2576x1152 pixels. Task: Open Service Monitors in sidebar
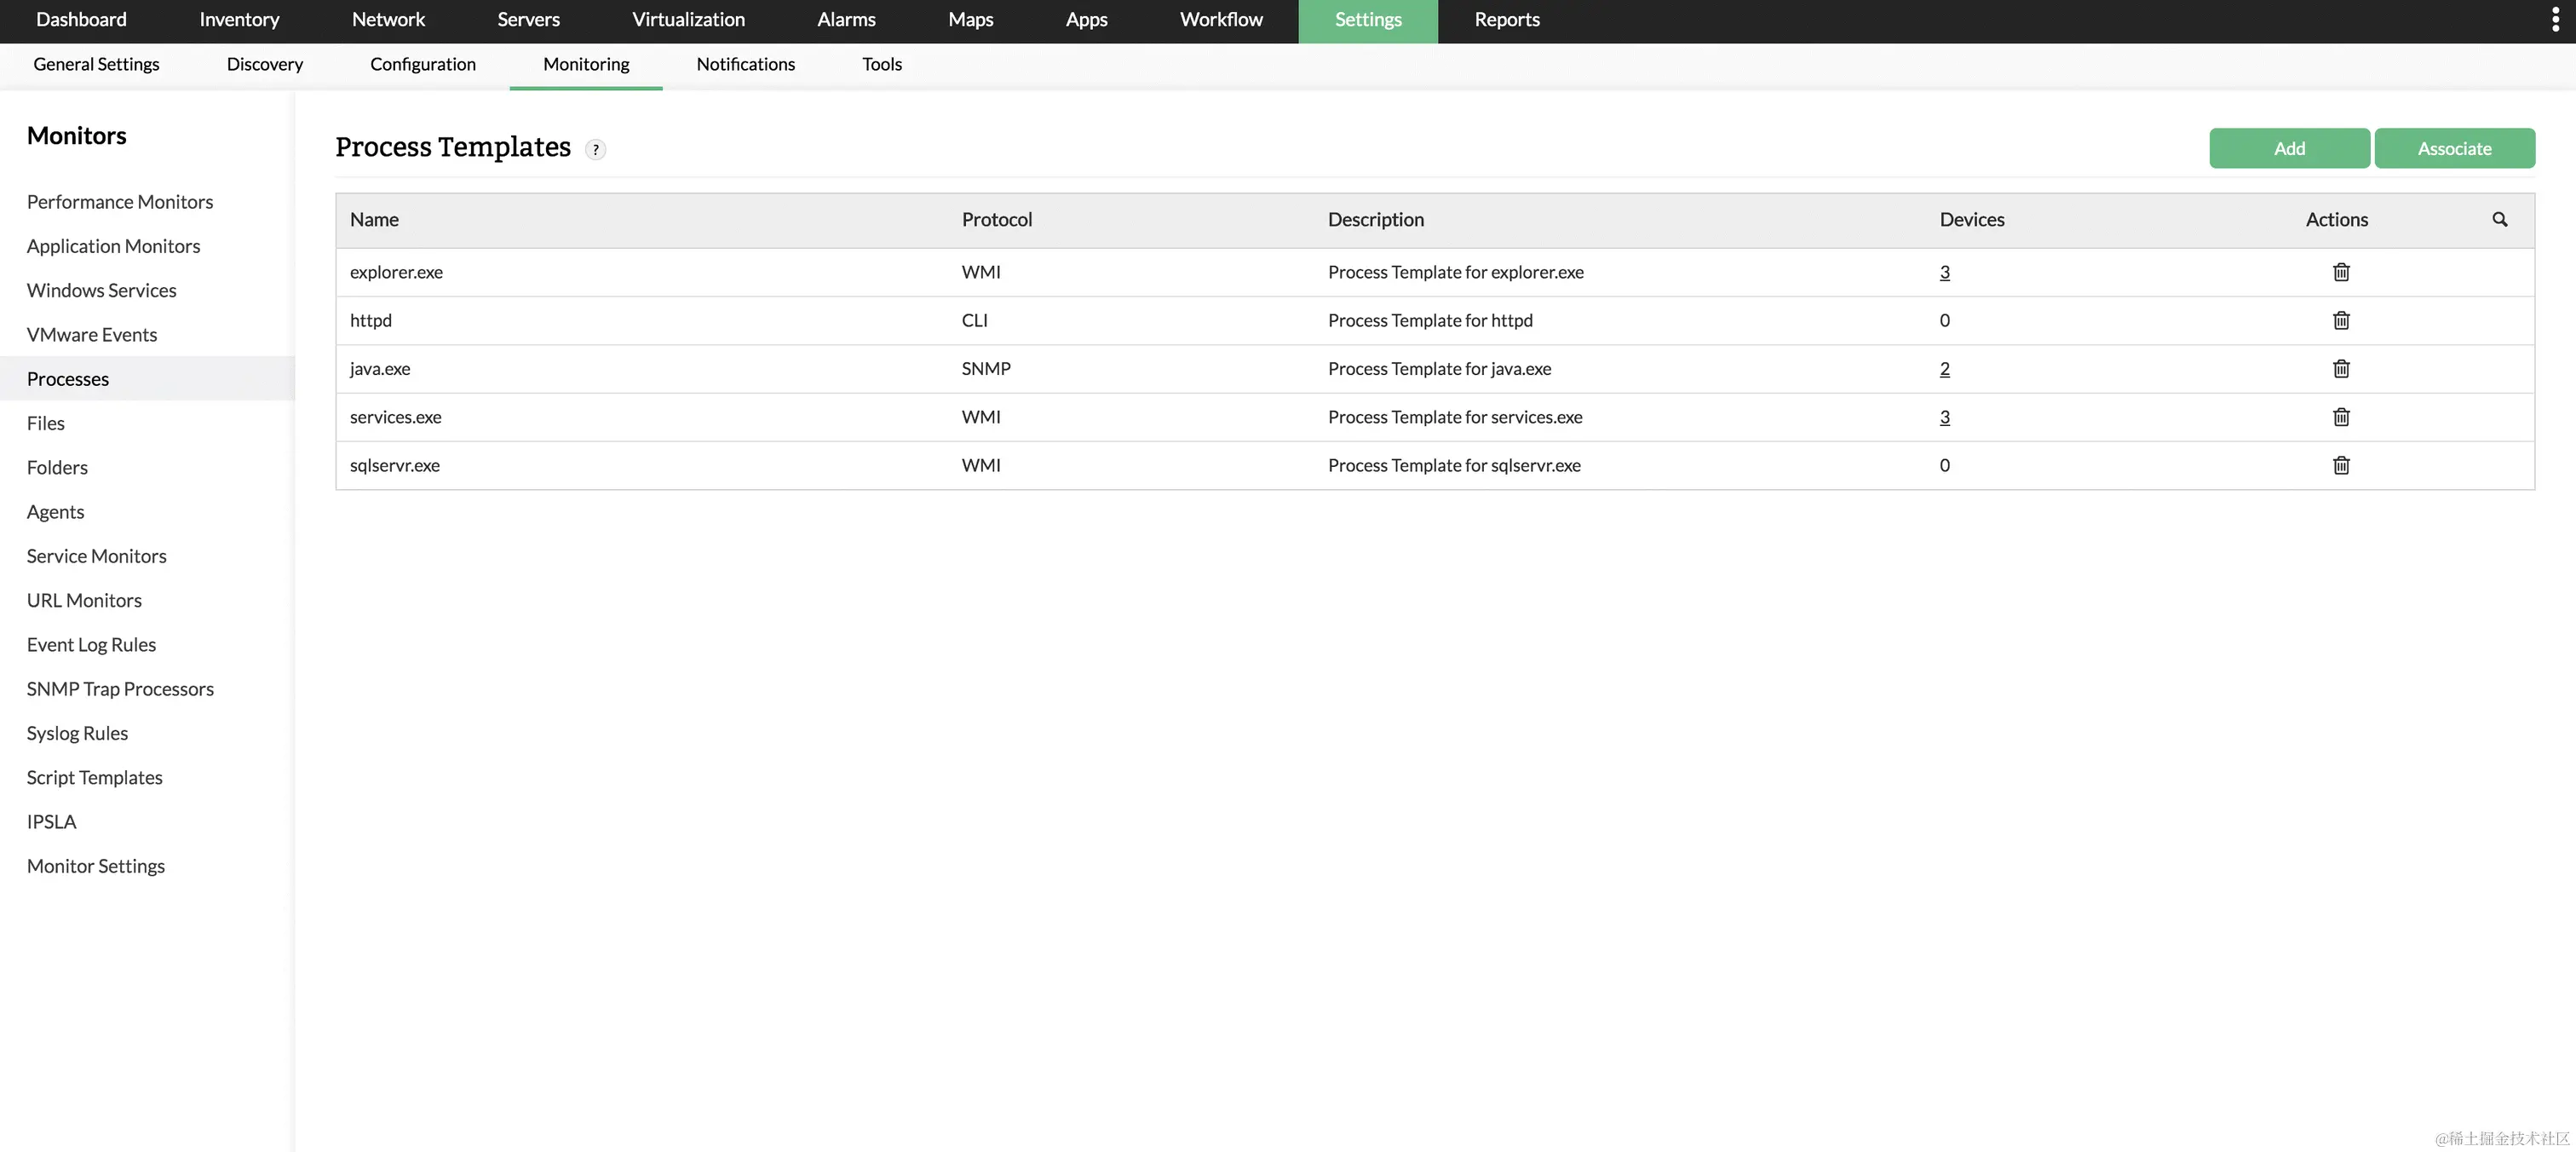point(96,556)
